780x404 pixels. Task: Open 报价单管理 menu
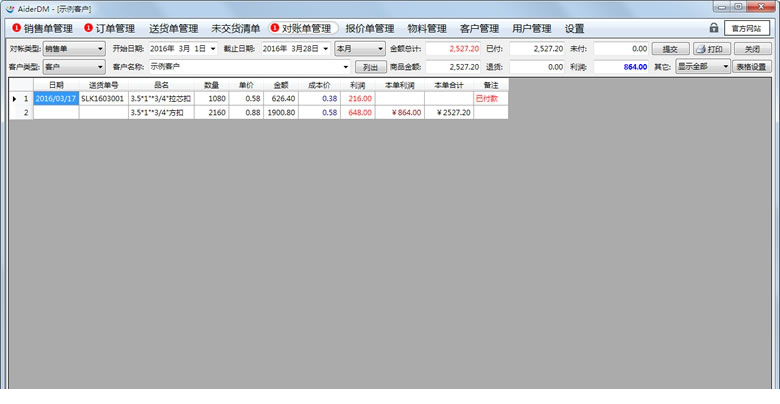pyautogui.click(x=370, y=28)
